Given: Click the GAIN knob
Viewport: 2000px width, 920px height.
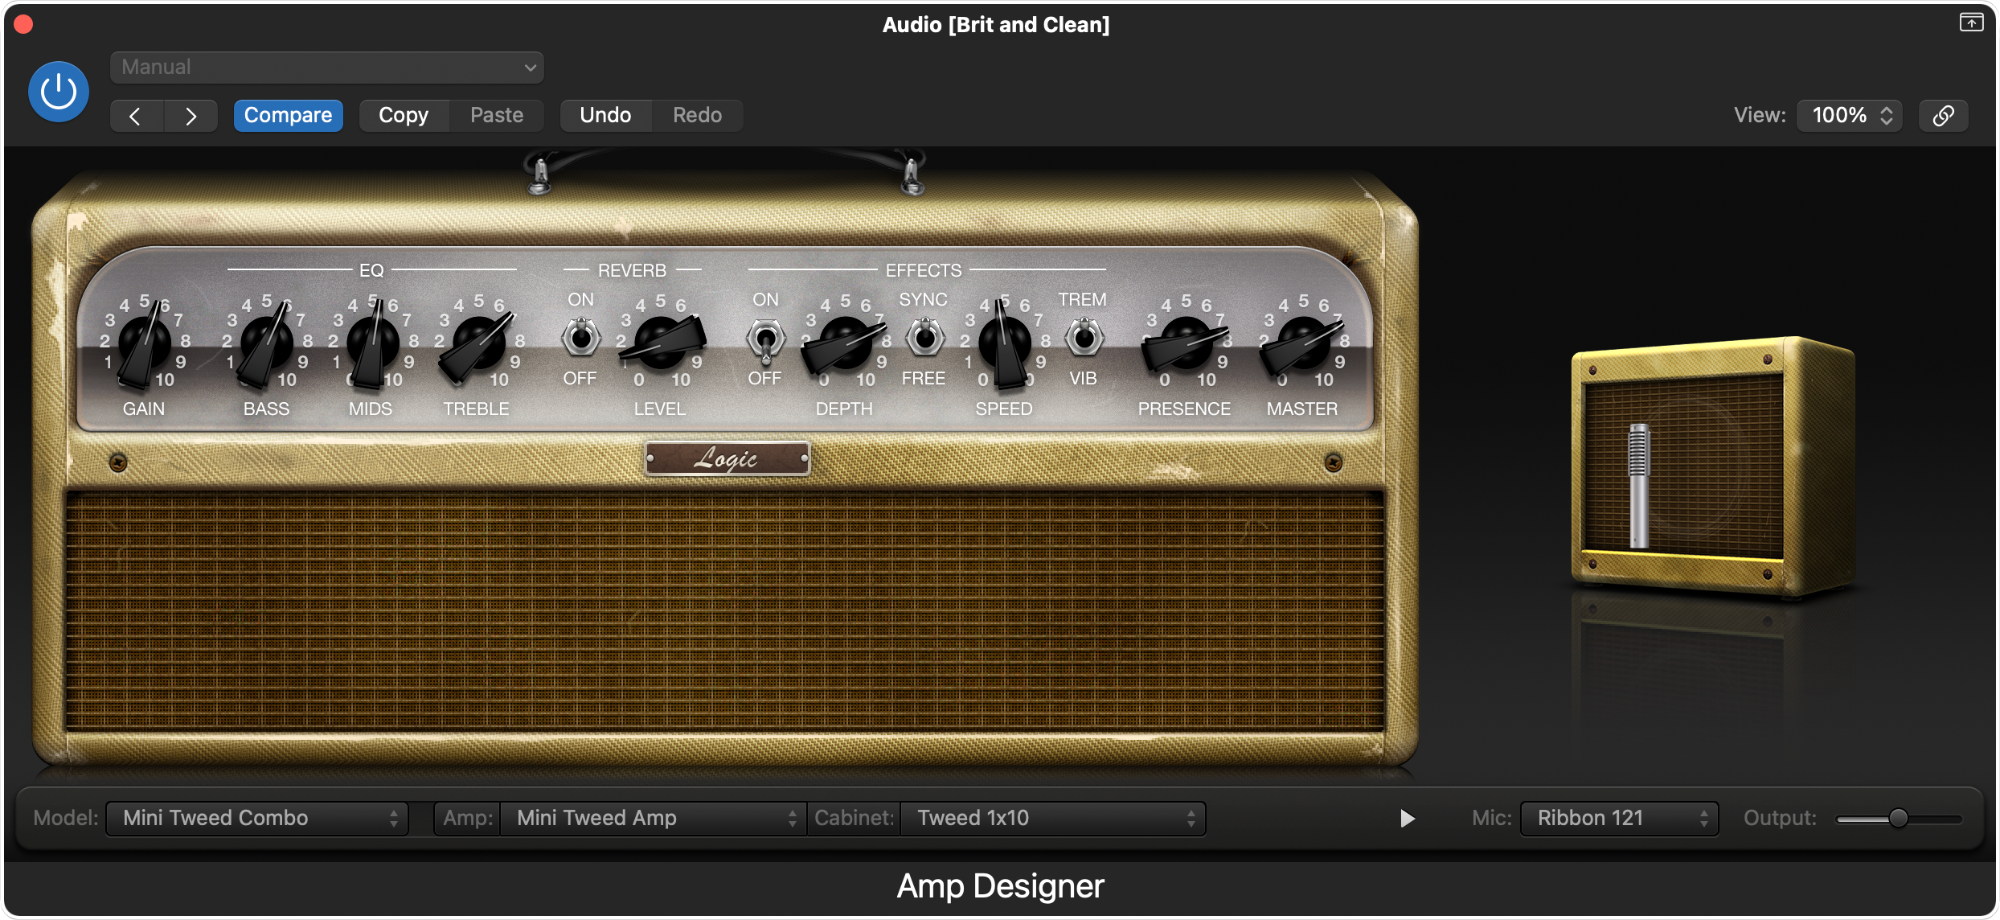Looking at the screenshot, I should coord(145,345).
